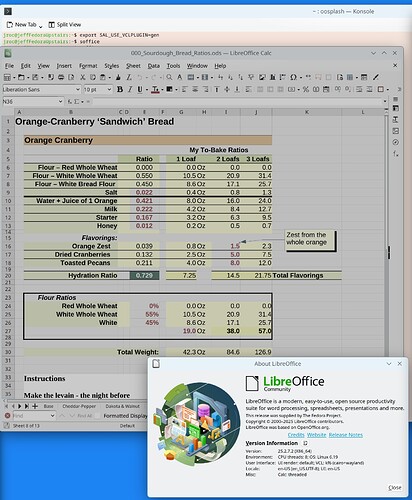The width and height of the screenshot is (412, 500).
Task: Open the Sheet menu
Action: pos(133,66)
